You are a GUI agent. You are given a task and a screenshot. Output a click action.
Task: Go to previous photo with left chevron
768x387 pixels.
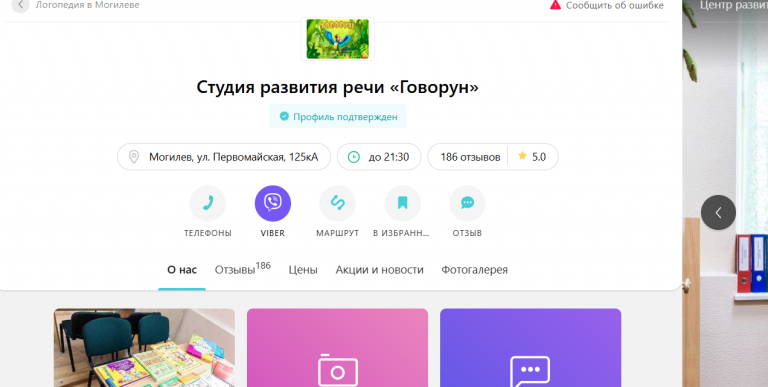(x=718, y=213)
